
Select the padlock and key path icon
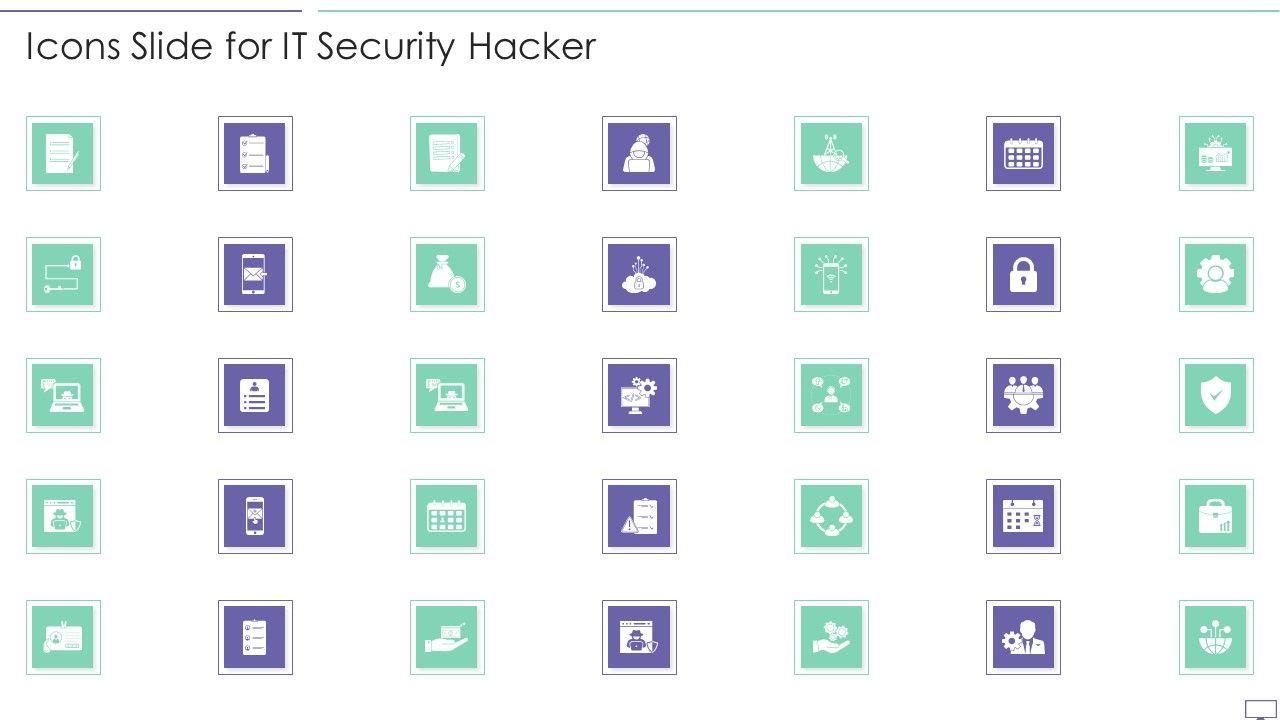tap(63, 274)
